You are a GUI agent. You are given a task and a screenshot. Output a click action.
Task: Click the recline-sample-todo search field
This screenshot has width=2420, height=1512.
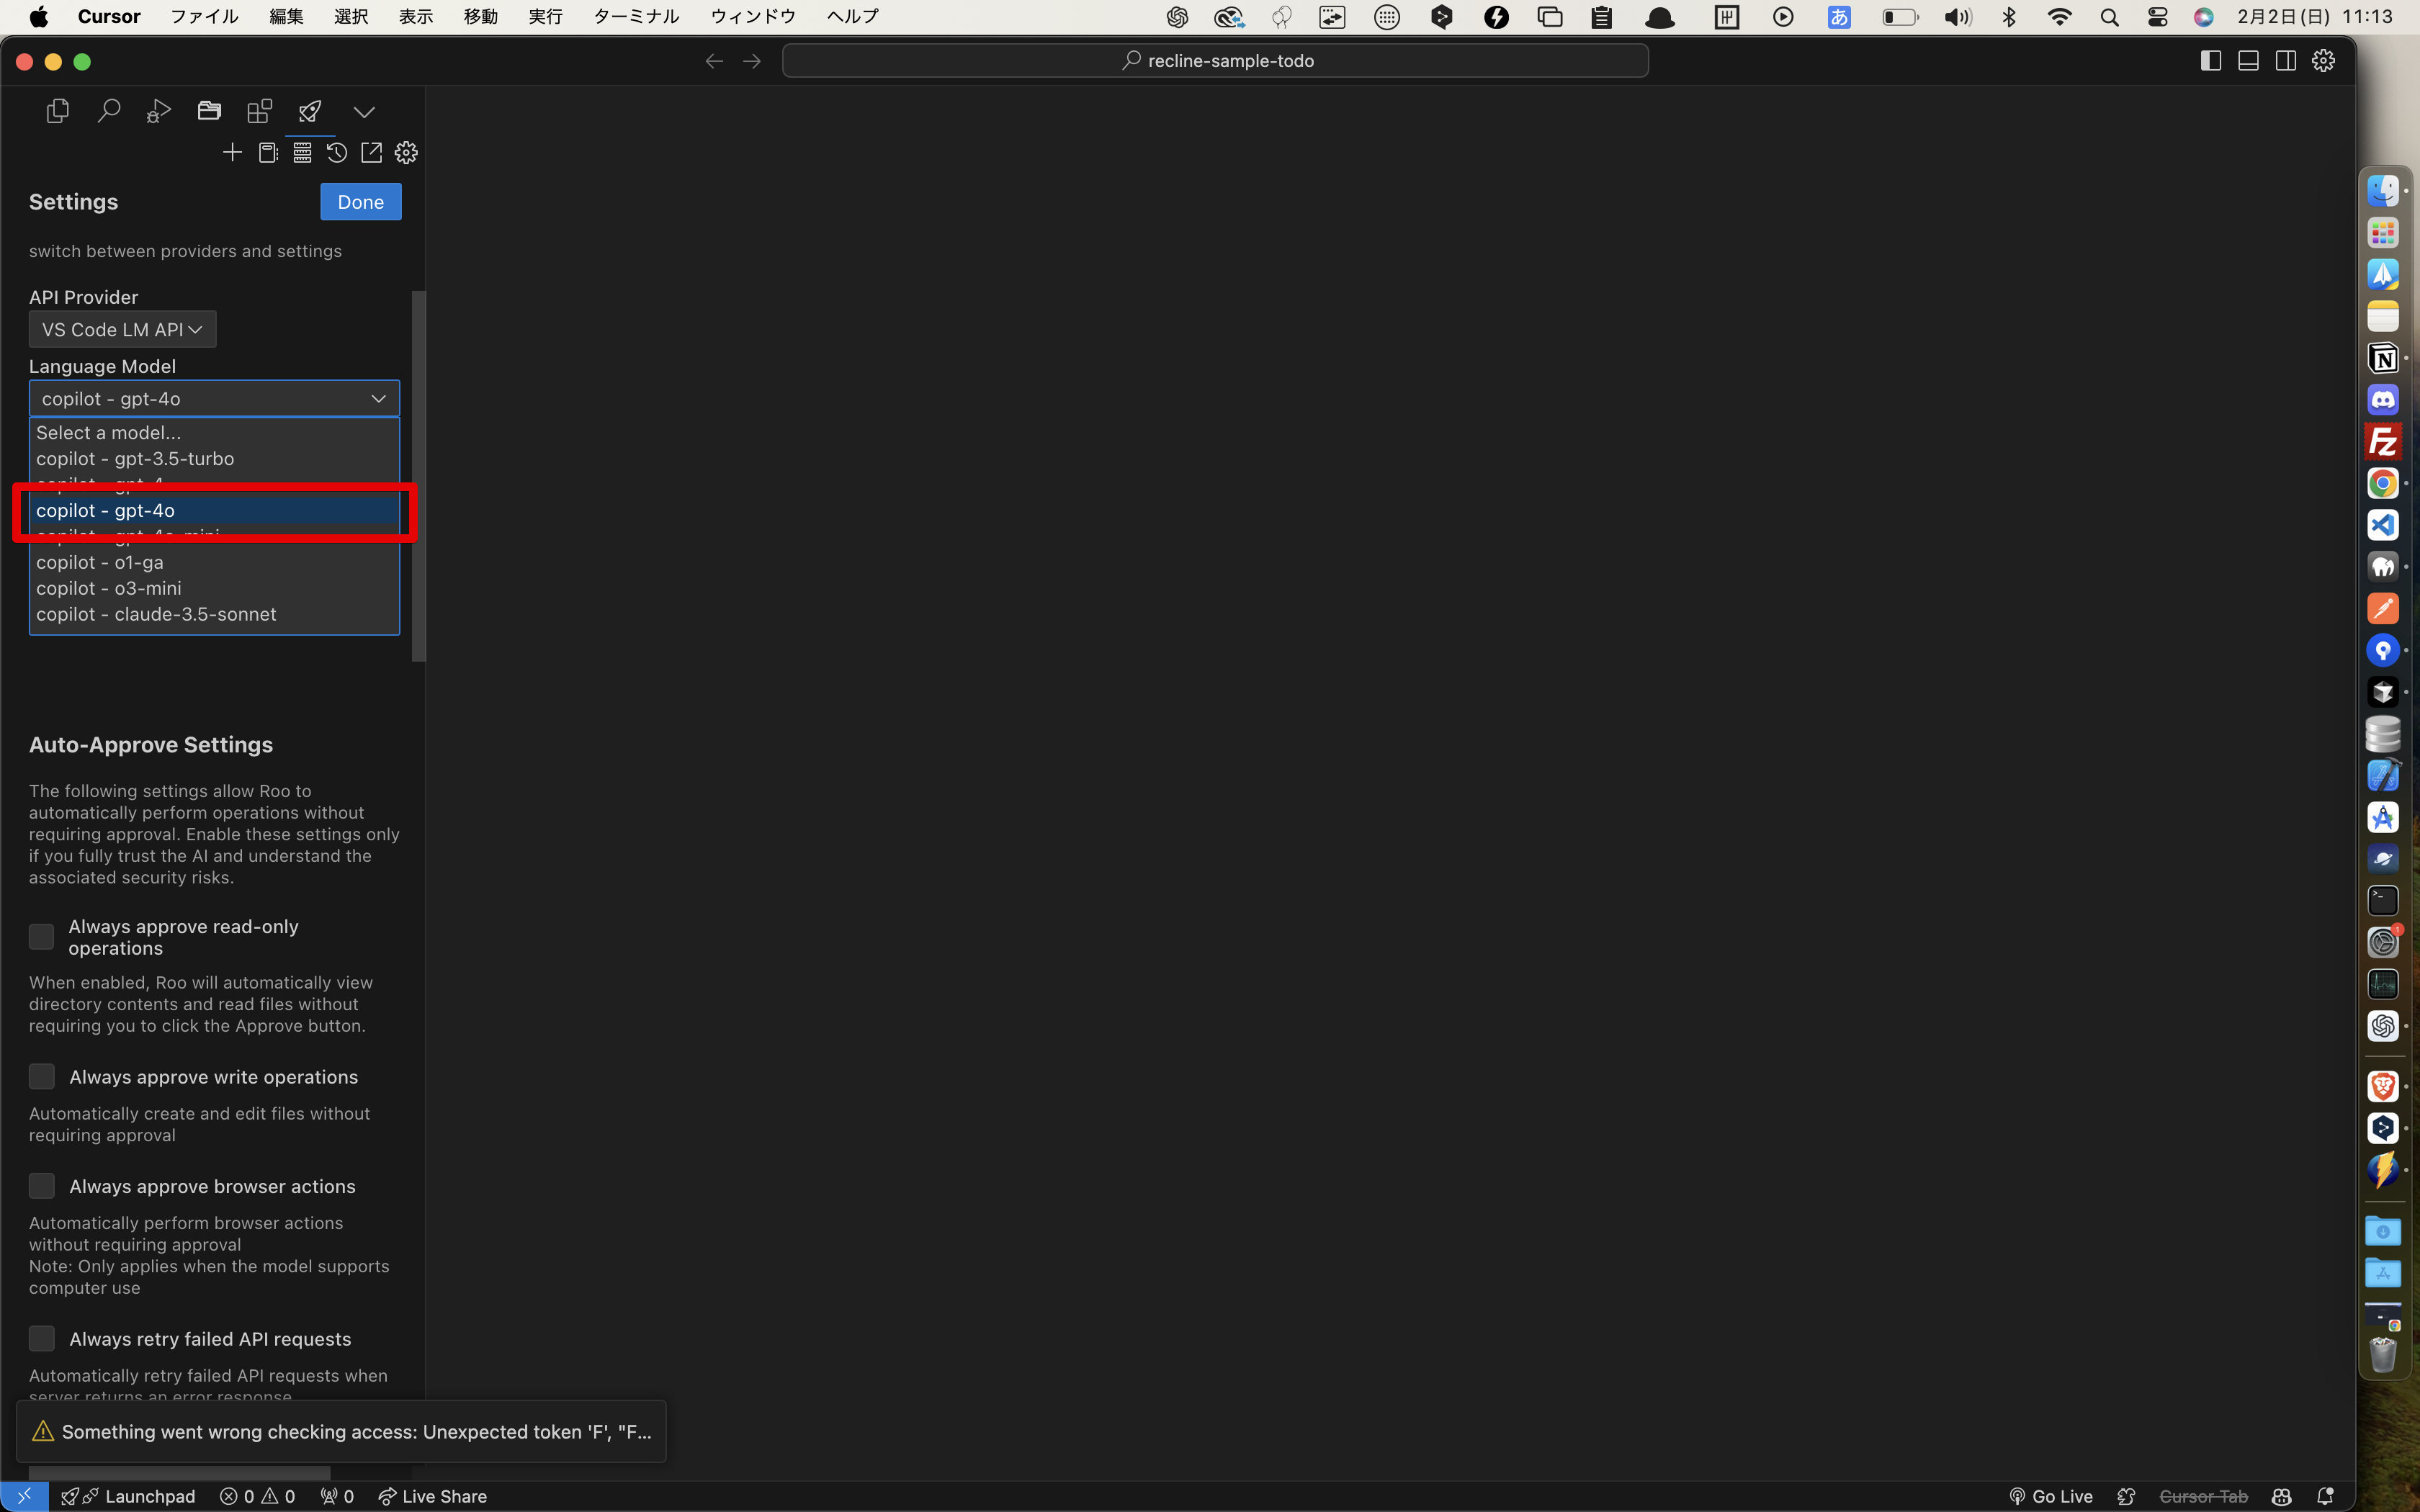[x=1215, y=61]
